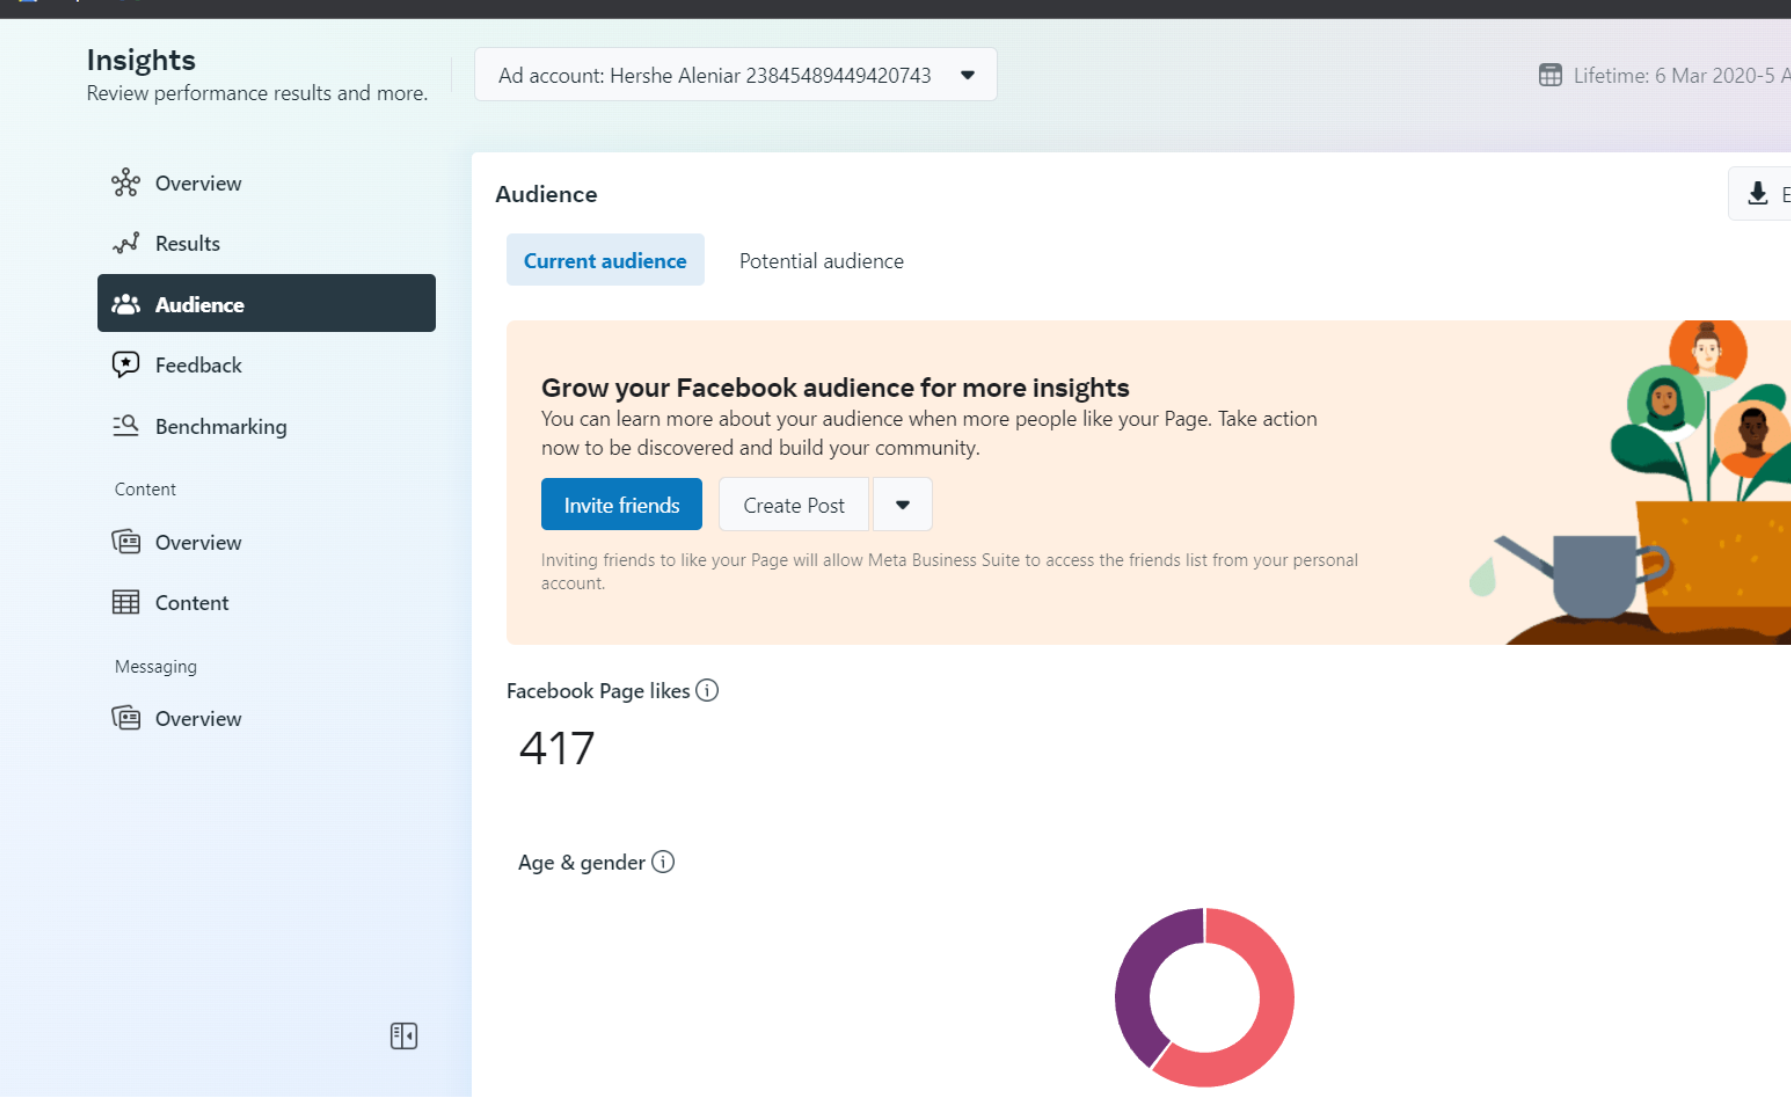Expand the Create Post arrow menu
This screenshot has width=1791, height=1097.
(x=902, y=505)
